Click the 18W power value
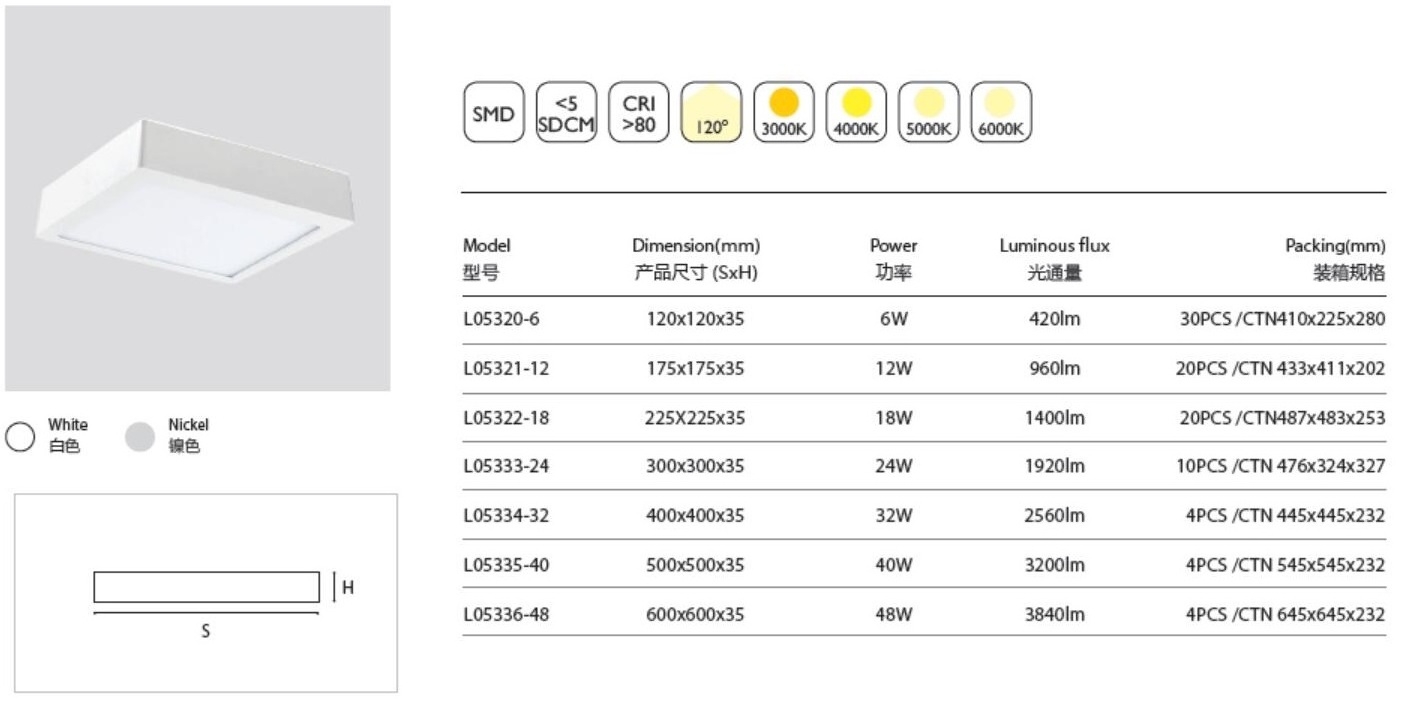The height and width of the screenshot is (725, 1403). point(894,418)
